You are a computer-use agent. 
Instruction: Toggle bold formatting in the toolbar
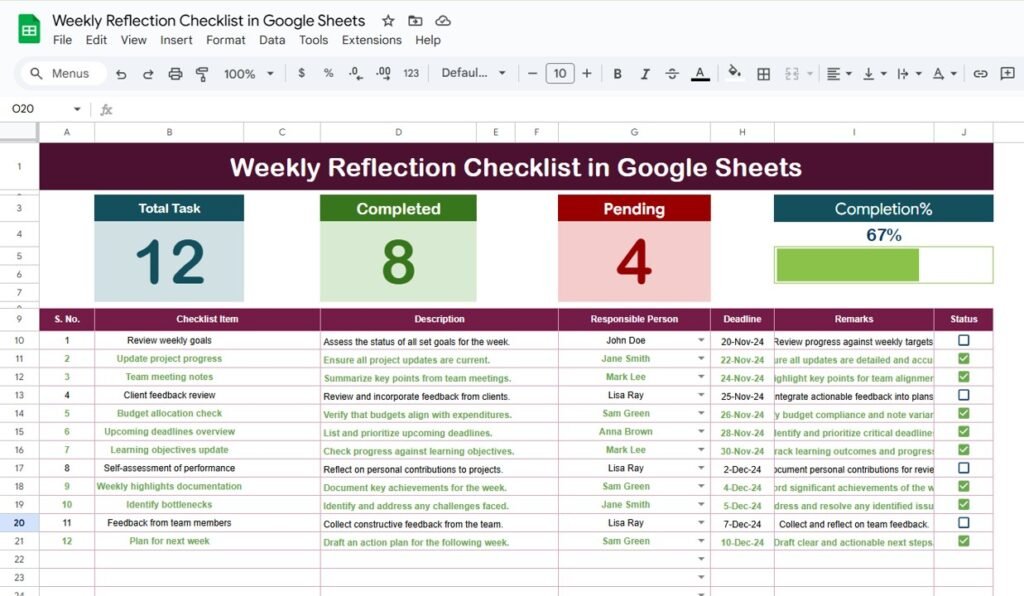click(x=617, y=73)
